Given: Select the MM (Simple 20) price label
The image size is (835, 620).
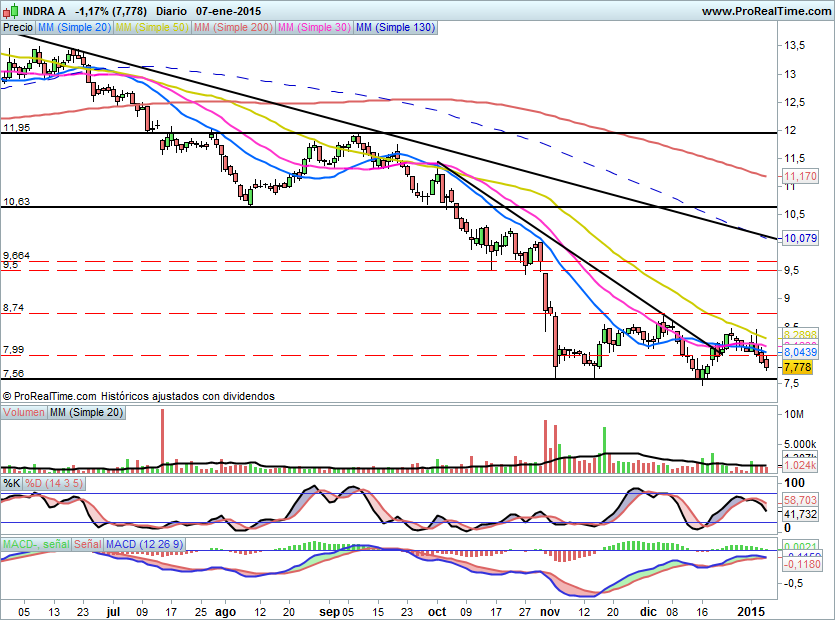Looking at the screenshot, I should [x=75, y=27].
